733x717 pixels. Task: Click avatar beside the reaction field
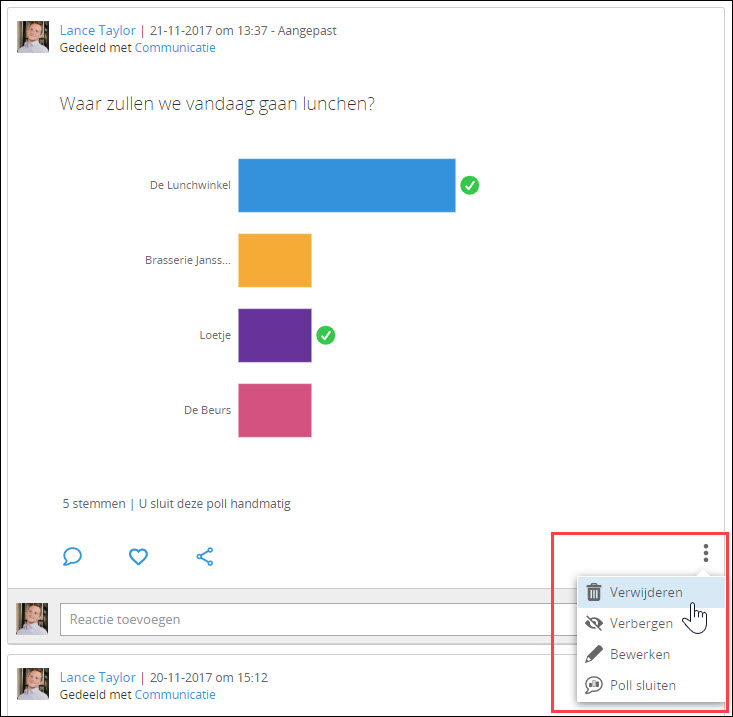click(x=33, y=619)
